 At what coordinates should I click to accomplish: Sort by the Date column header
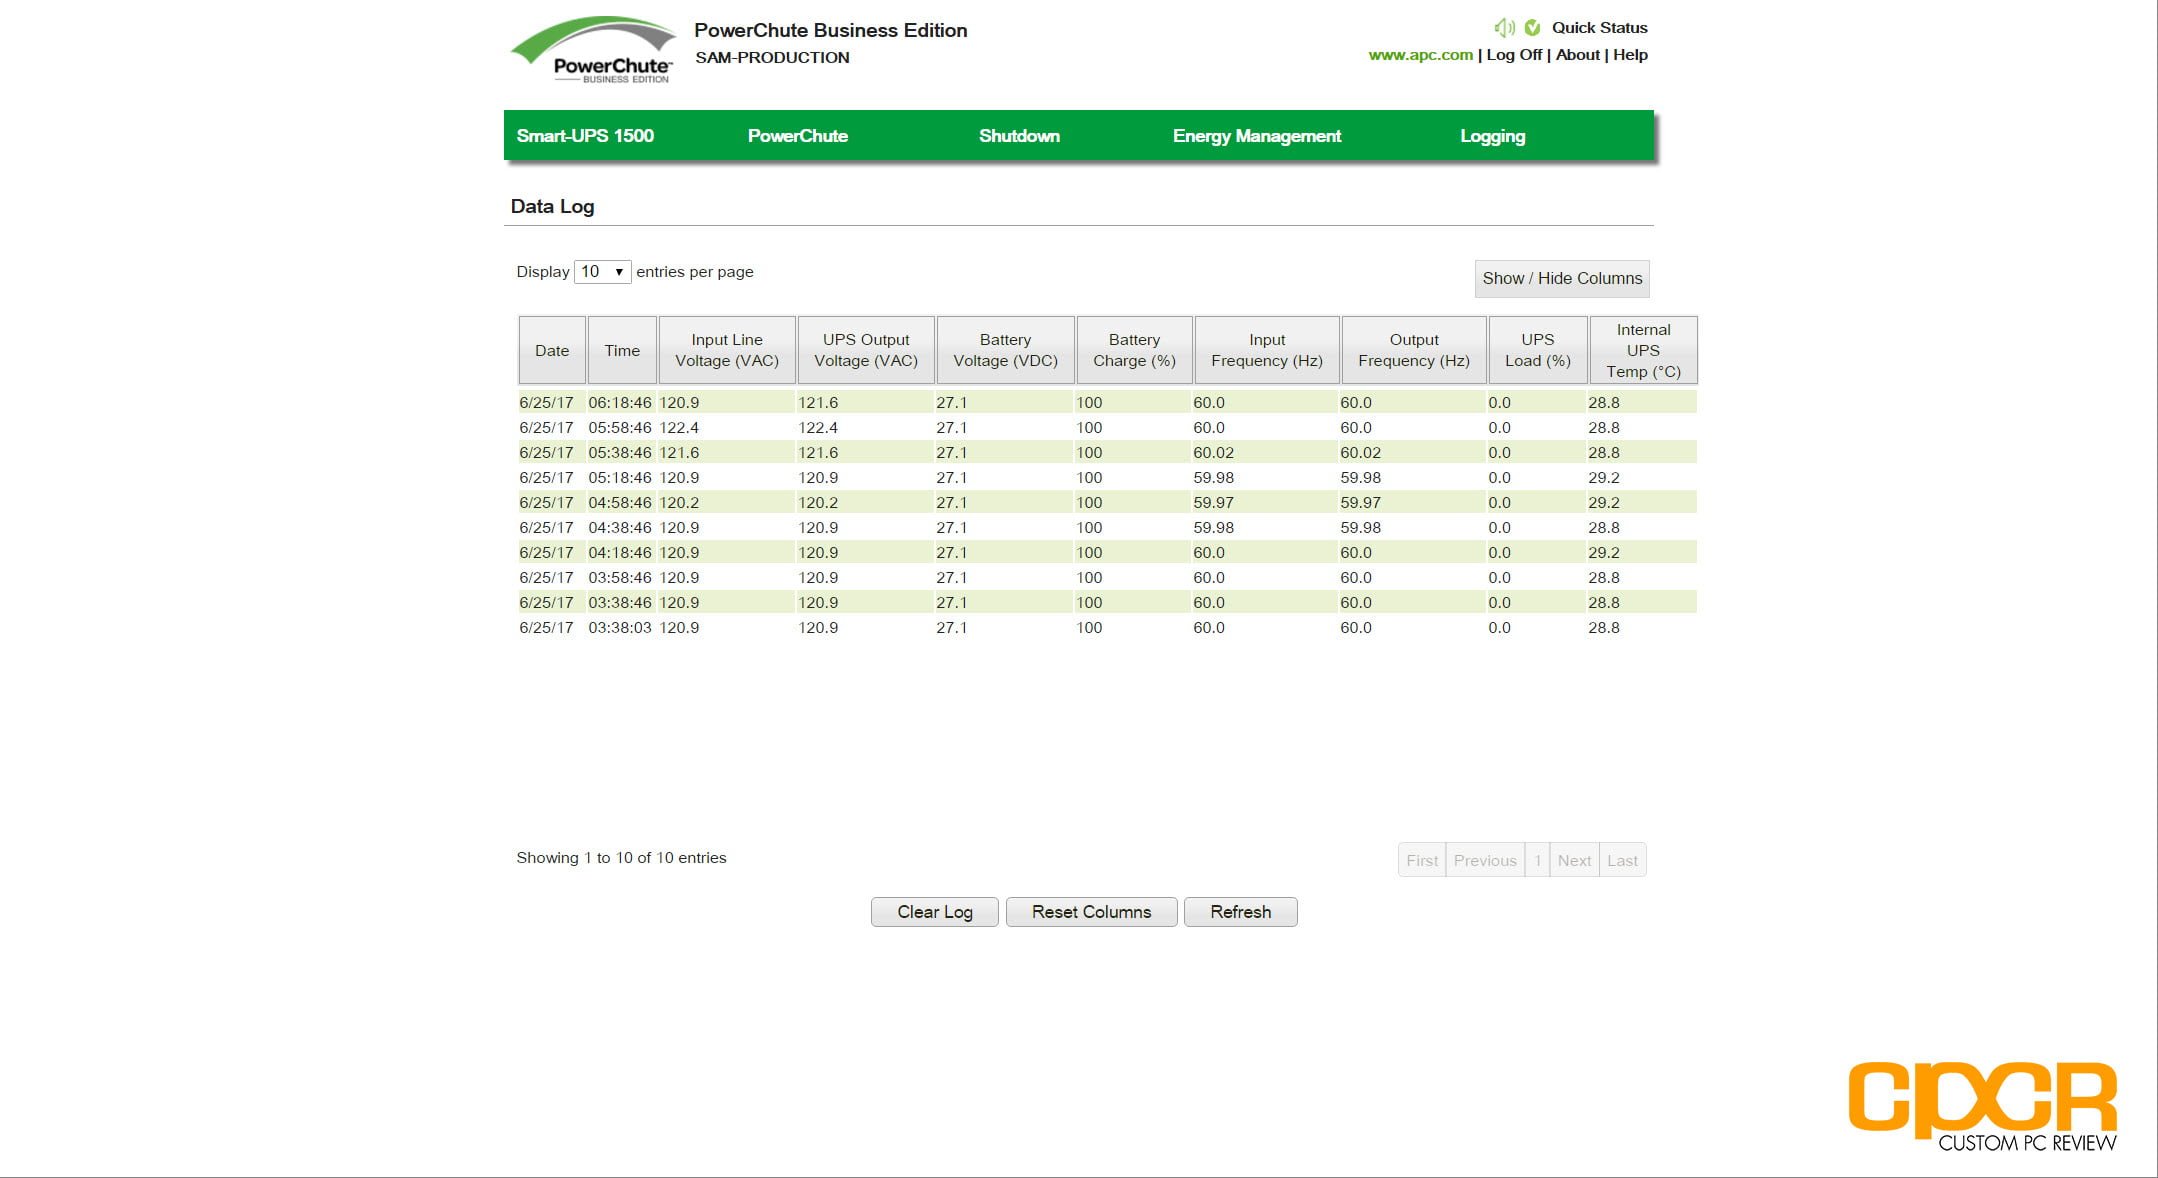pyautogui.click(x=552, y=350)
